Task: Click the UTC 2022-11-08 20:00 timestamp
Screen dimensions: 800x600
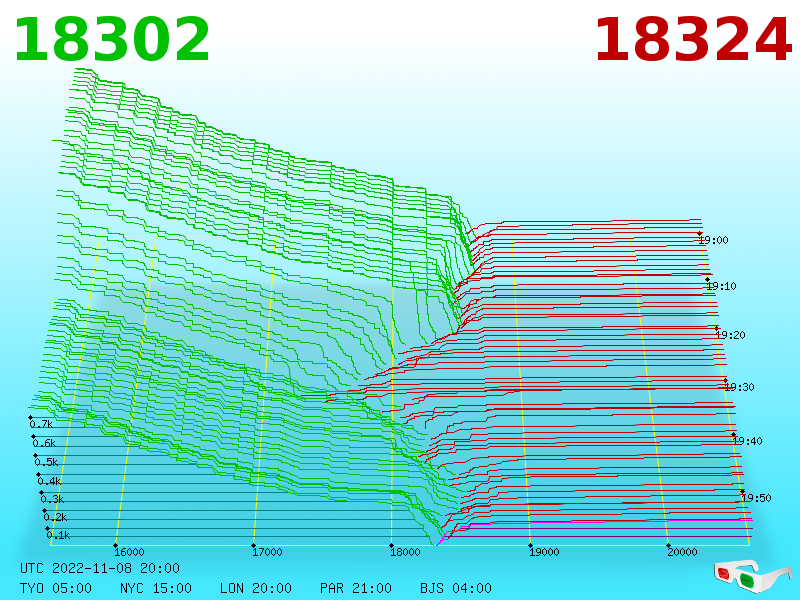Action: (x=100, y=568)
